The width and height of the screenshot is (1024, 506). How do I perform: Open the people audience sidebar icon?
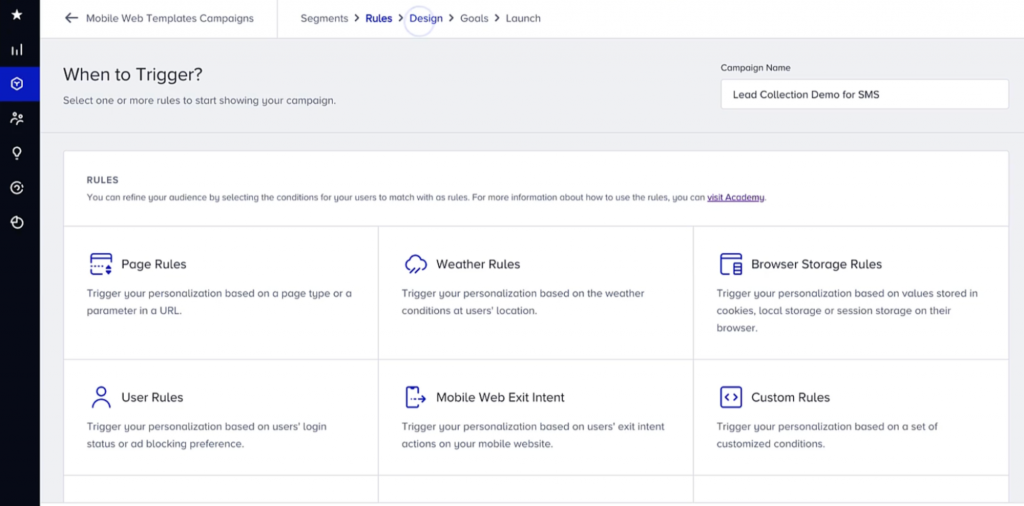pyautogui.click(x=17, y=118)
